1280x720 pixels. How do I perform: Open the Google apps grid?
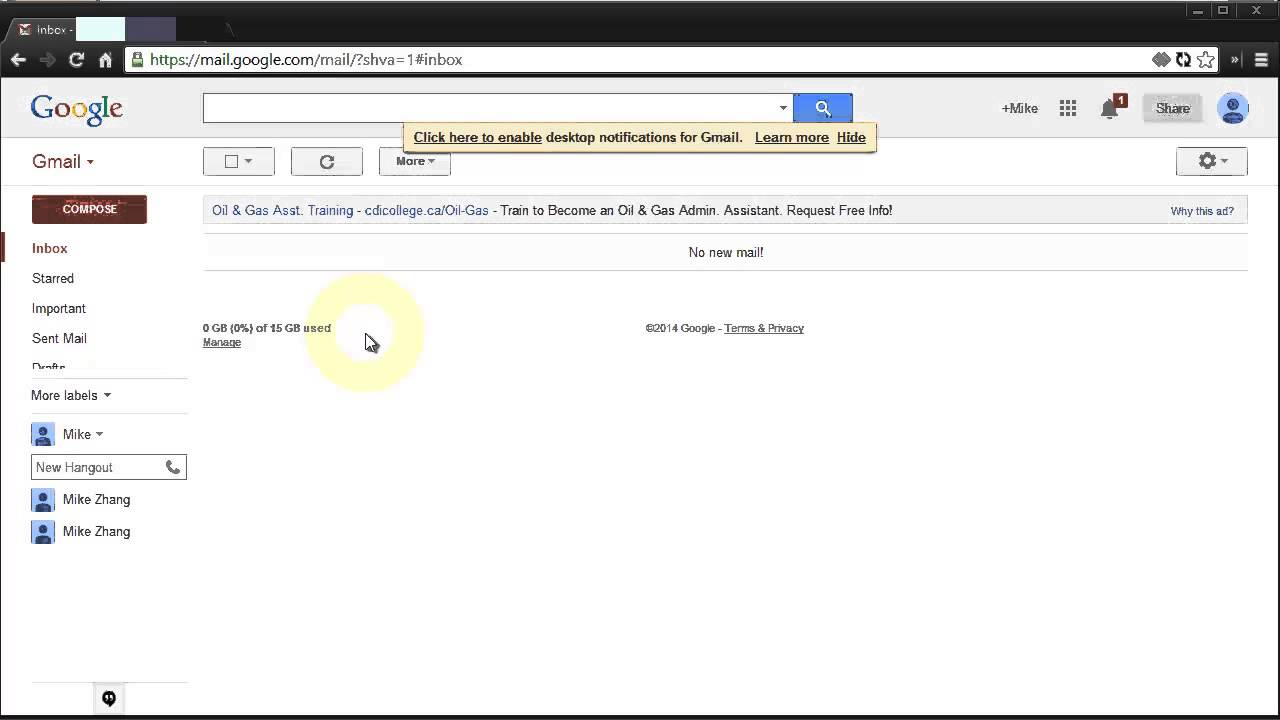pos(1068,108)
